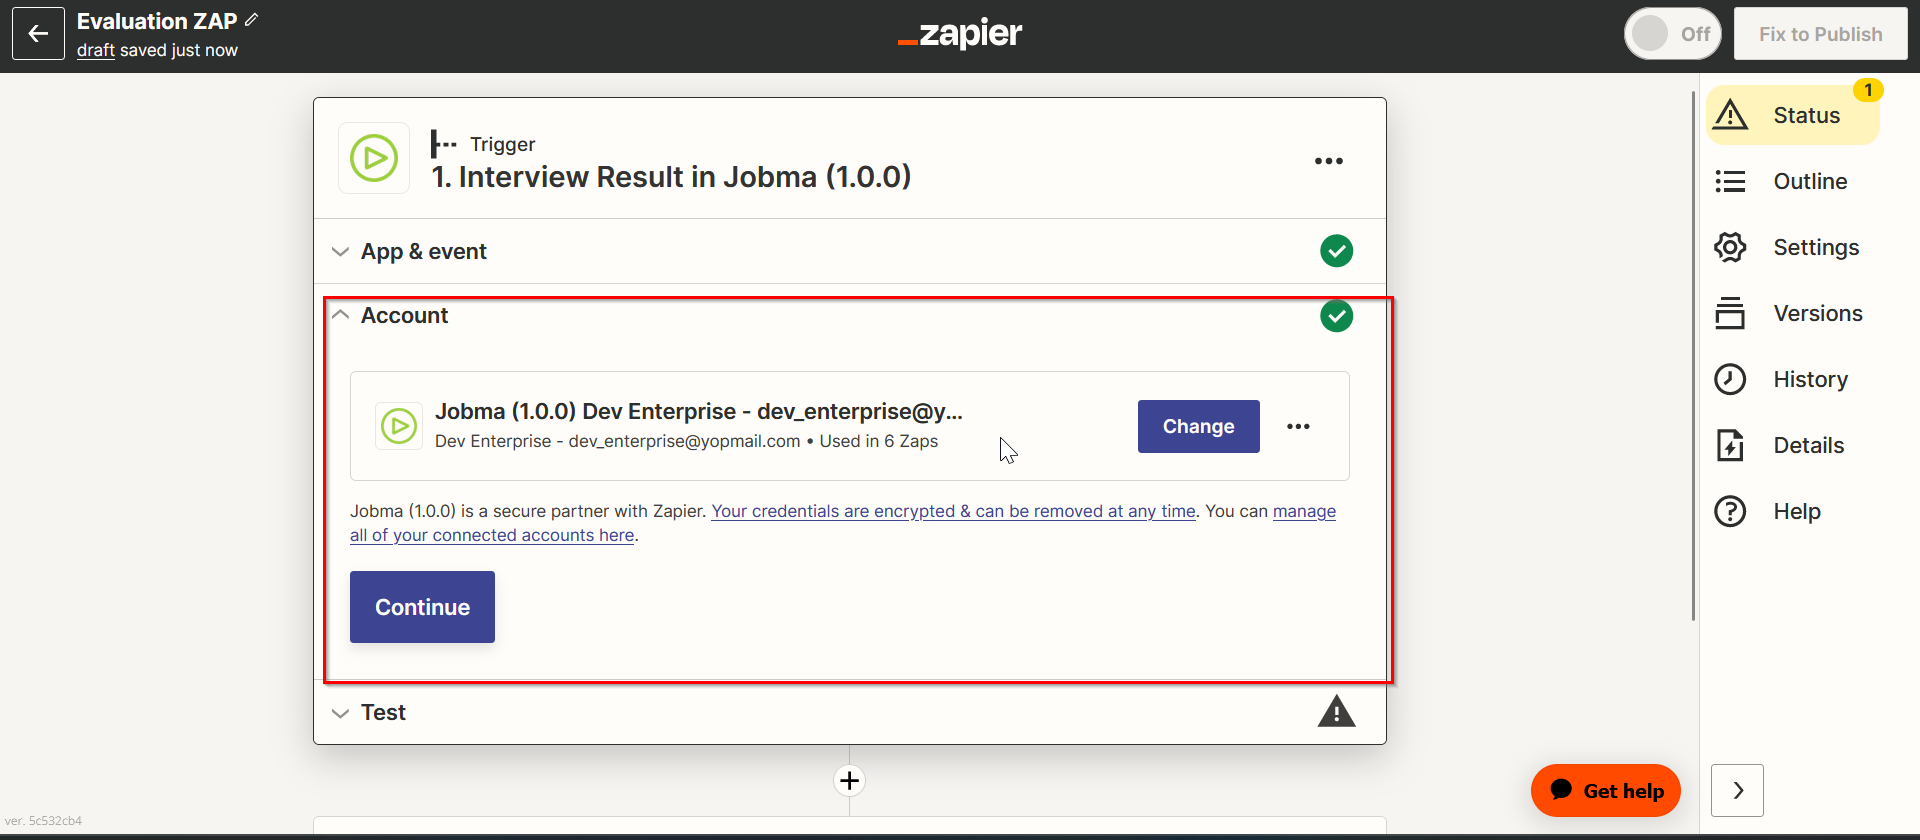Expand the App & event section chevron

(340, 251)
